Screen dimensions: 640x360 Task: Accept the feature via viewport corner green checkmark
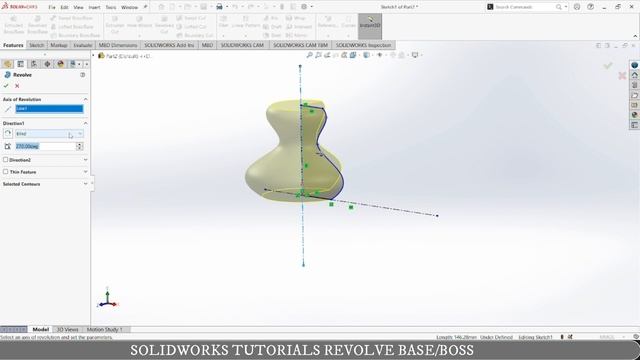(608, 66)
